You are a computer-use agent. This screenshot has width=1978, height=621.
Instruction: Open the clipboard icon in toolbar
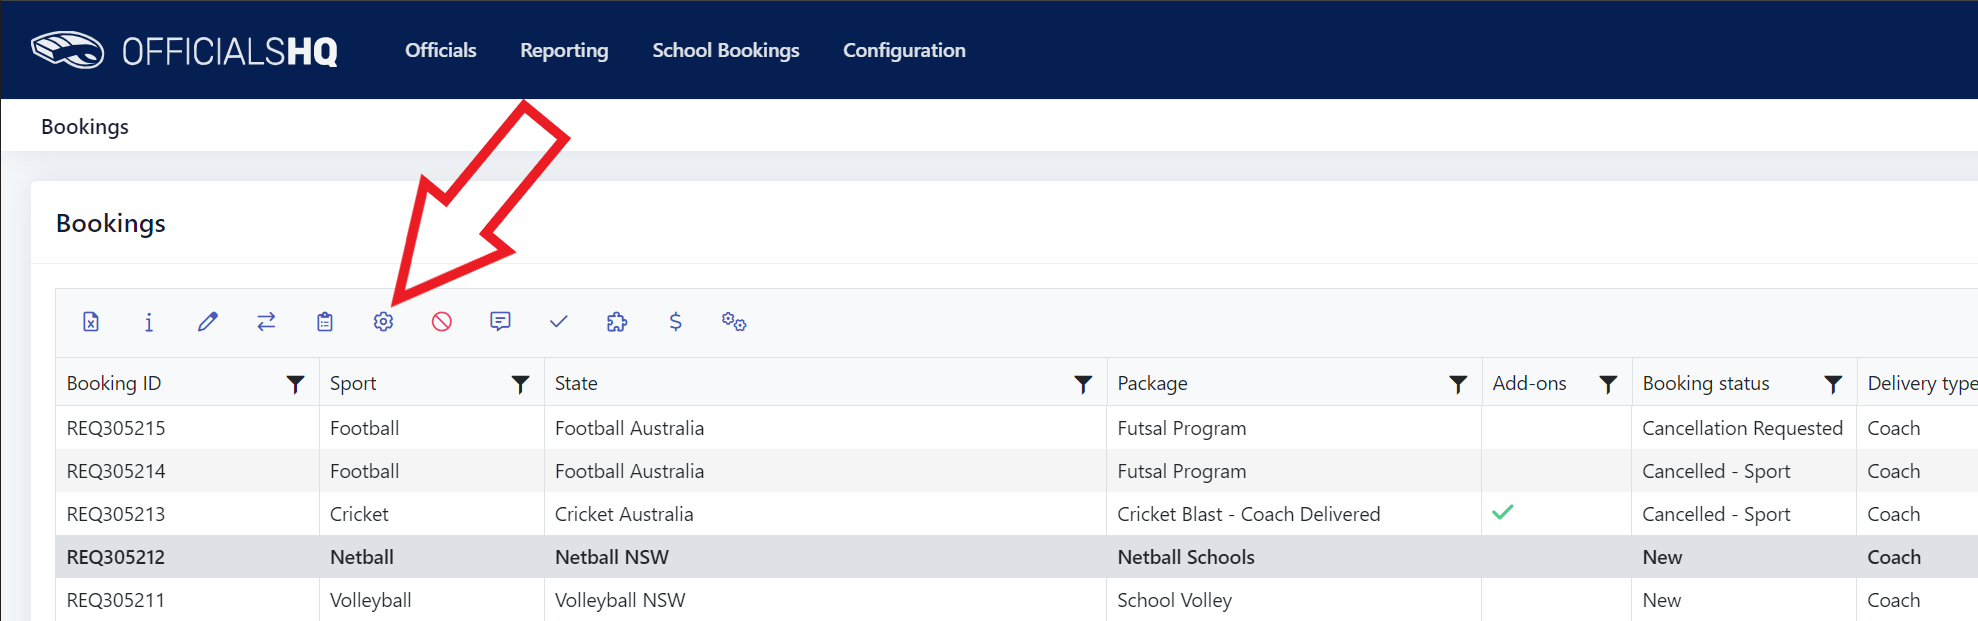(x=325, y=322)
